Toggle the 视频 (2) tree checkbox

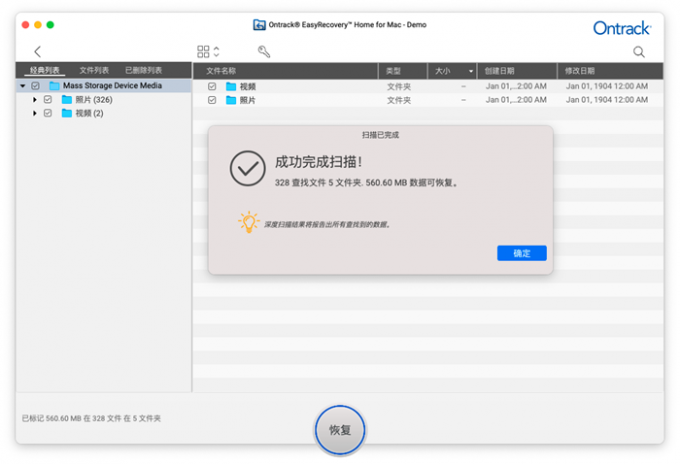[48, 113]
